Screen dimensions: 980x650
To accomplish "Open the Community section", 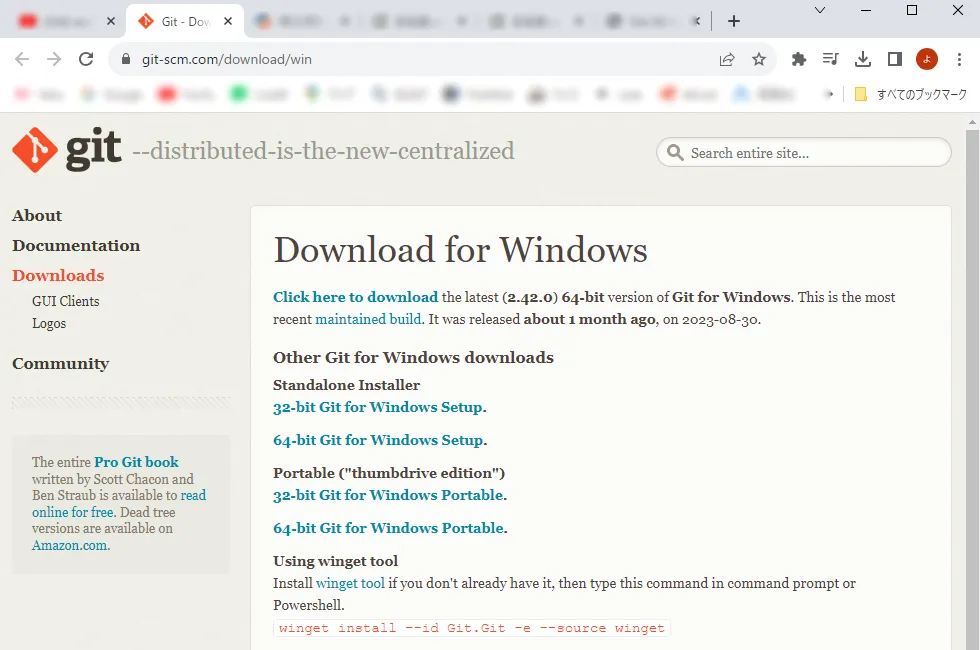I will click(x=61, y=364).
